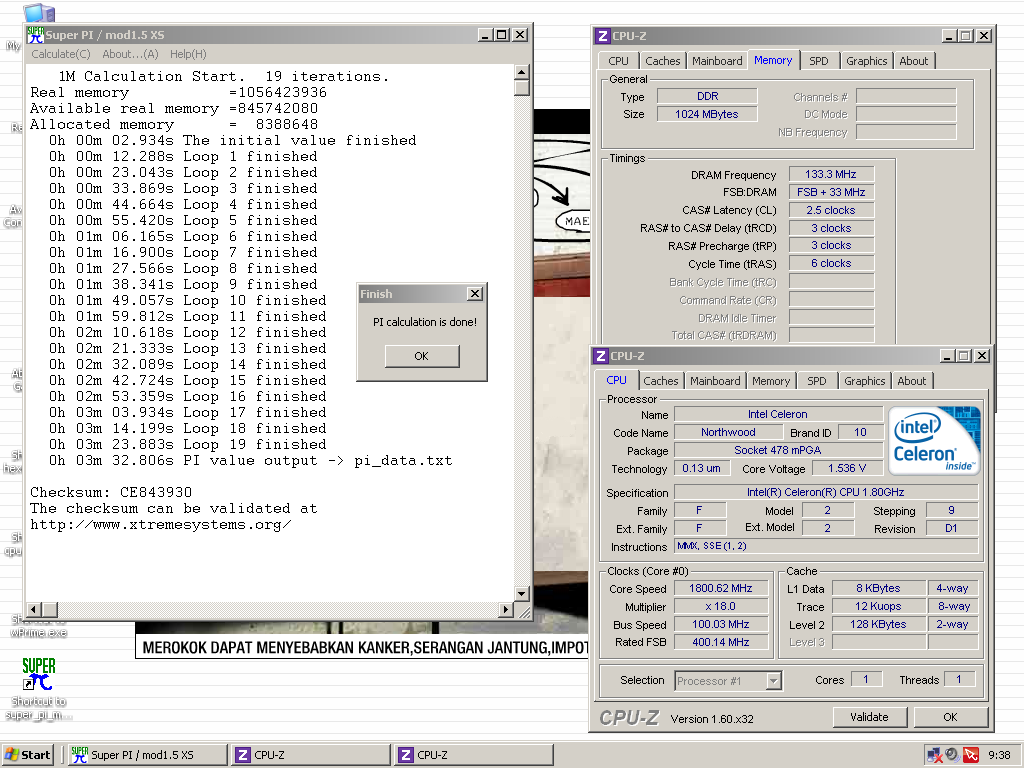Screen dimensions: 1024x768
Task: Click the system clock showing 9:38
Action: coord(999,755)
